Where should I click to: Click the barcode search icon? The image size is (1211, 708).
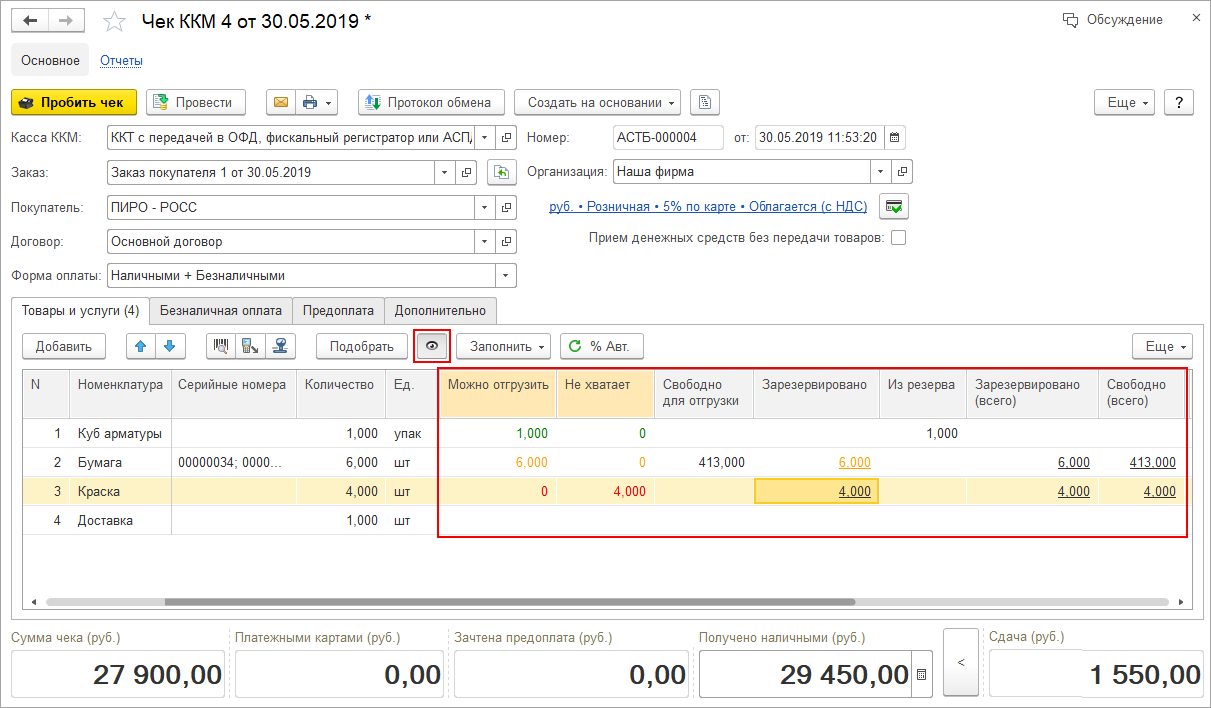(222, 346)
